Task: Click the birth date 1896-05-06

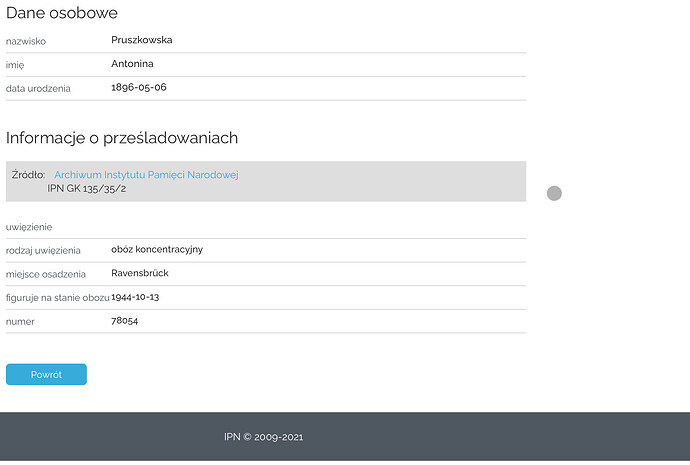Action: coord(138,88)
